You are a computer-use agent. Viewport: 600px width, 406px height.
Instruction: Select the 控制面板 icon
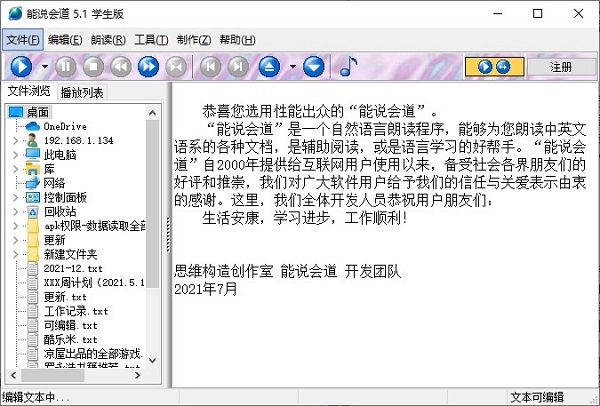click(33, 197)
